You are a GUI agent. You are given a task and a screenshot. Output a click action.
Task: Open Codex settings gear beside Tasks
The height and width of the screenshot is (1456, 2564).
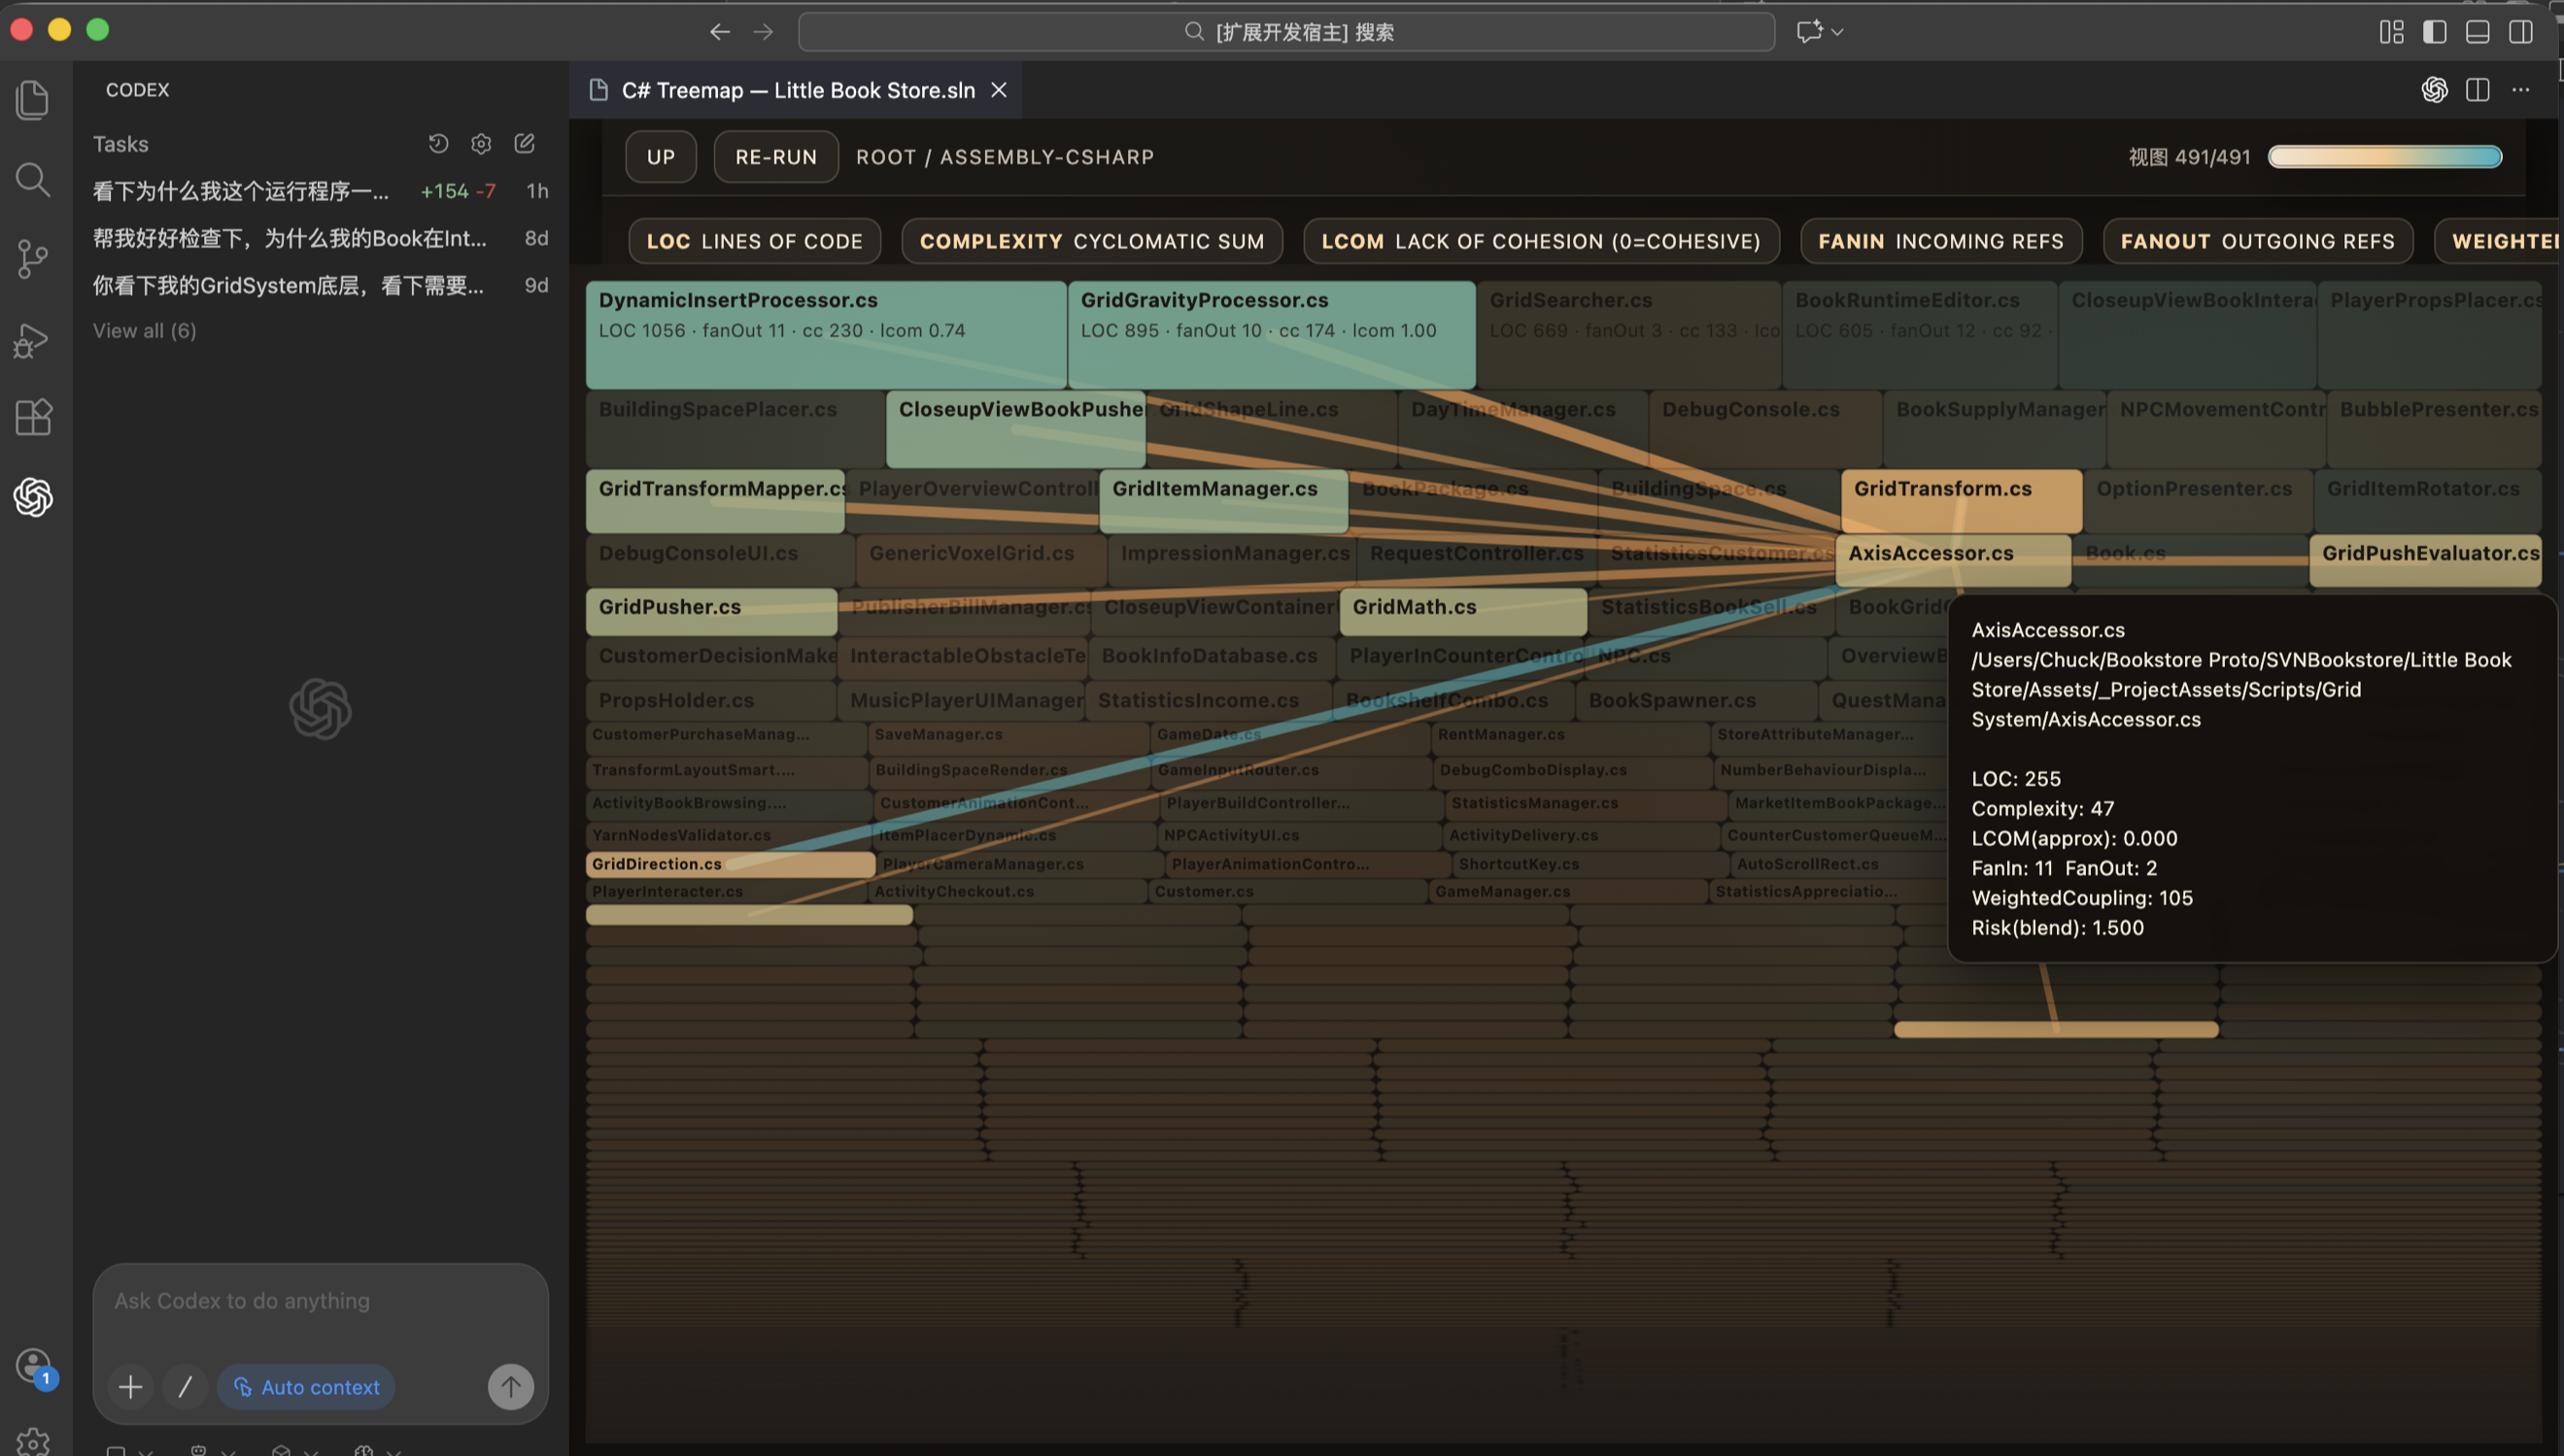pos(481,144)
